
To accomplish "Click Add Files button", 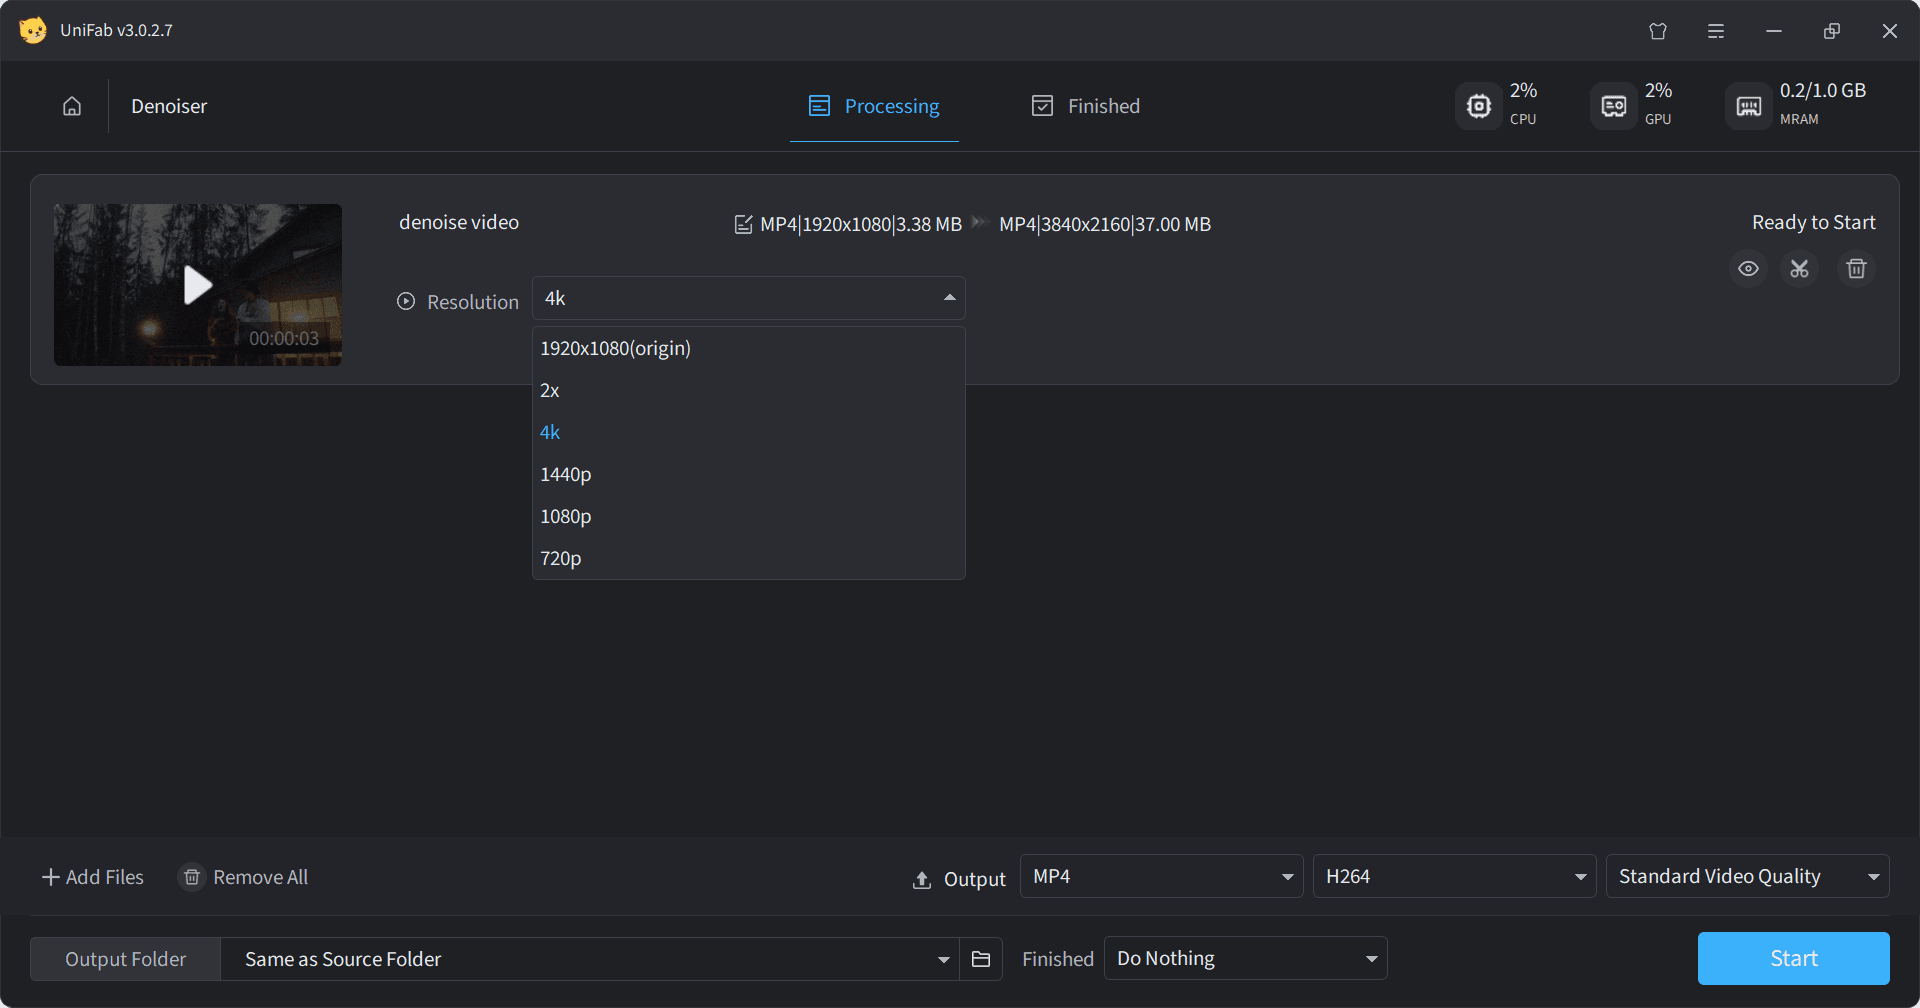I will pos(93,877).
